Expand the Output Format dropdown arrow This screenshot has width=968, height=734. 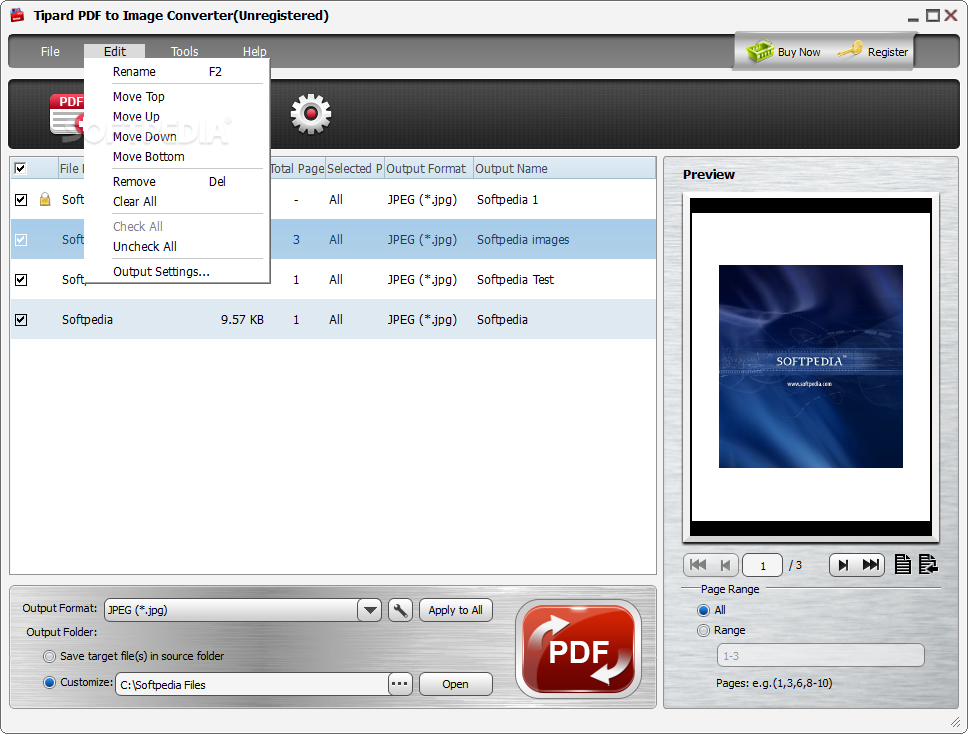[x=370, y=611]
